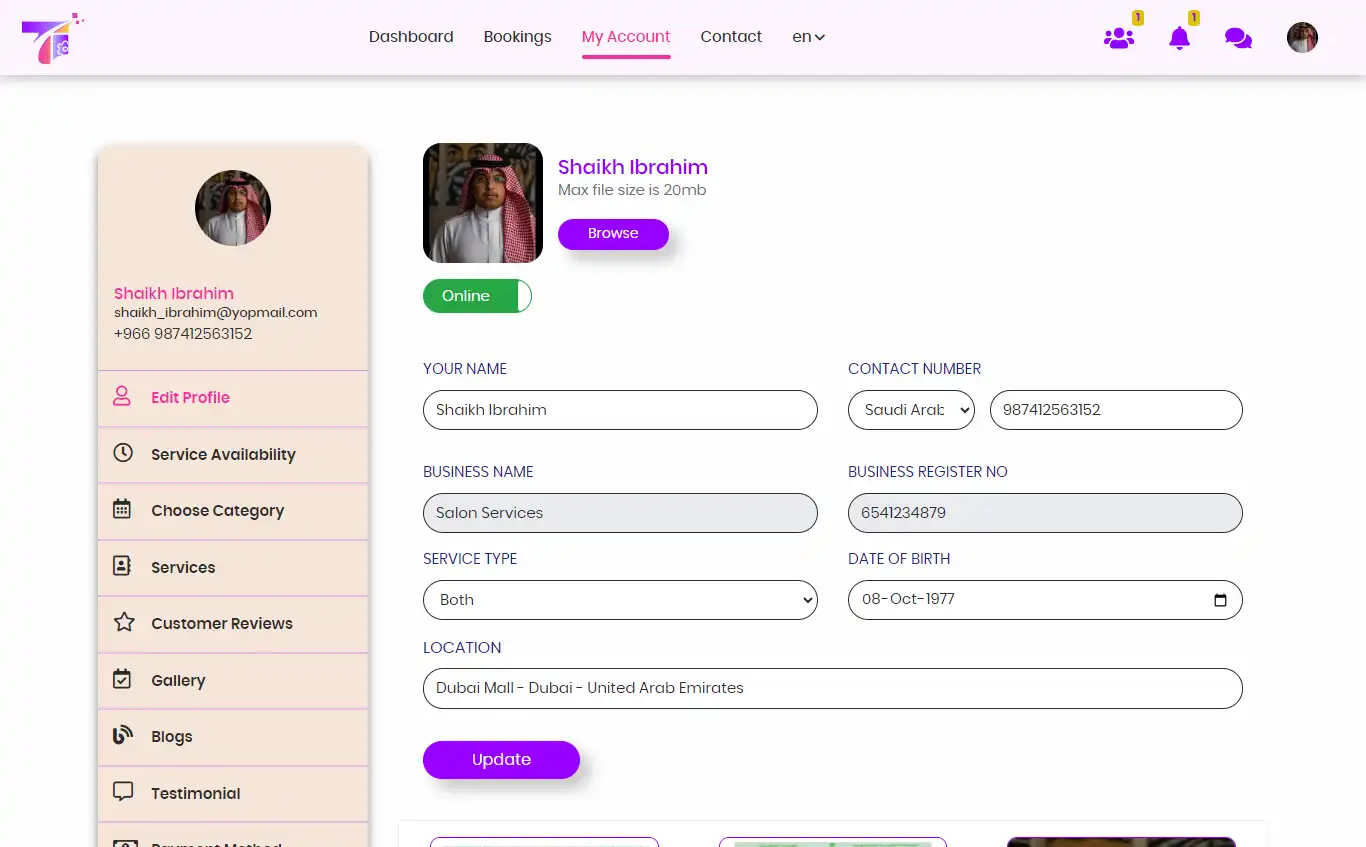1366x847 pixels.
Task: Go to the Dashboard menu item
Action: tap(410, 37)
